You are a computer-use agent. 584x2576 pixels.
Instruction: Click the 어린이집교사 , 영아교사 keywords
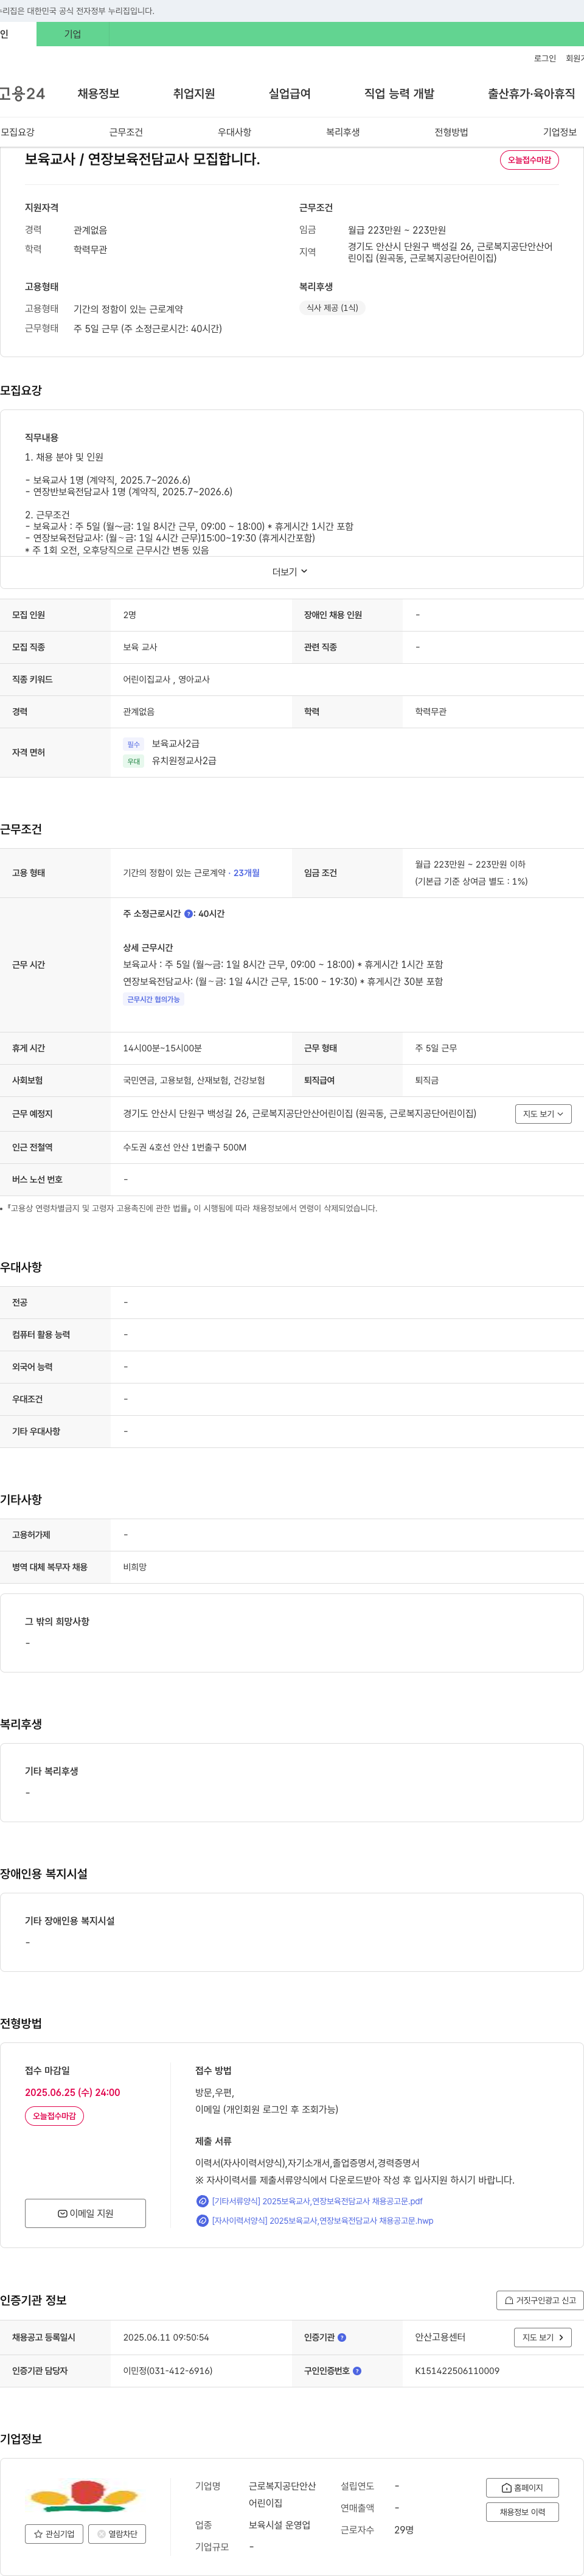coord(166,679)
